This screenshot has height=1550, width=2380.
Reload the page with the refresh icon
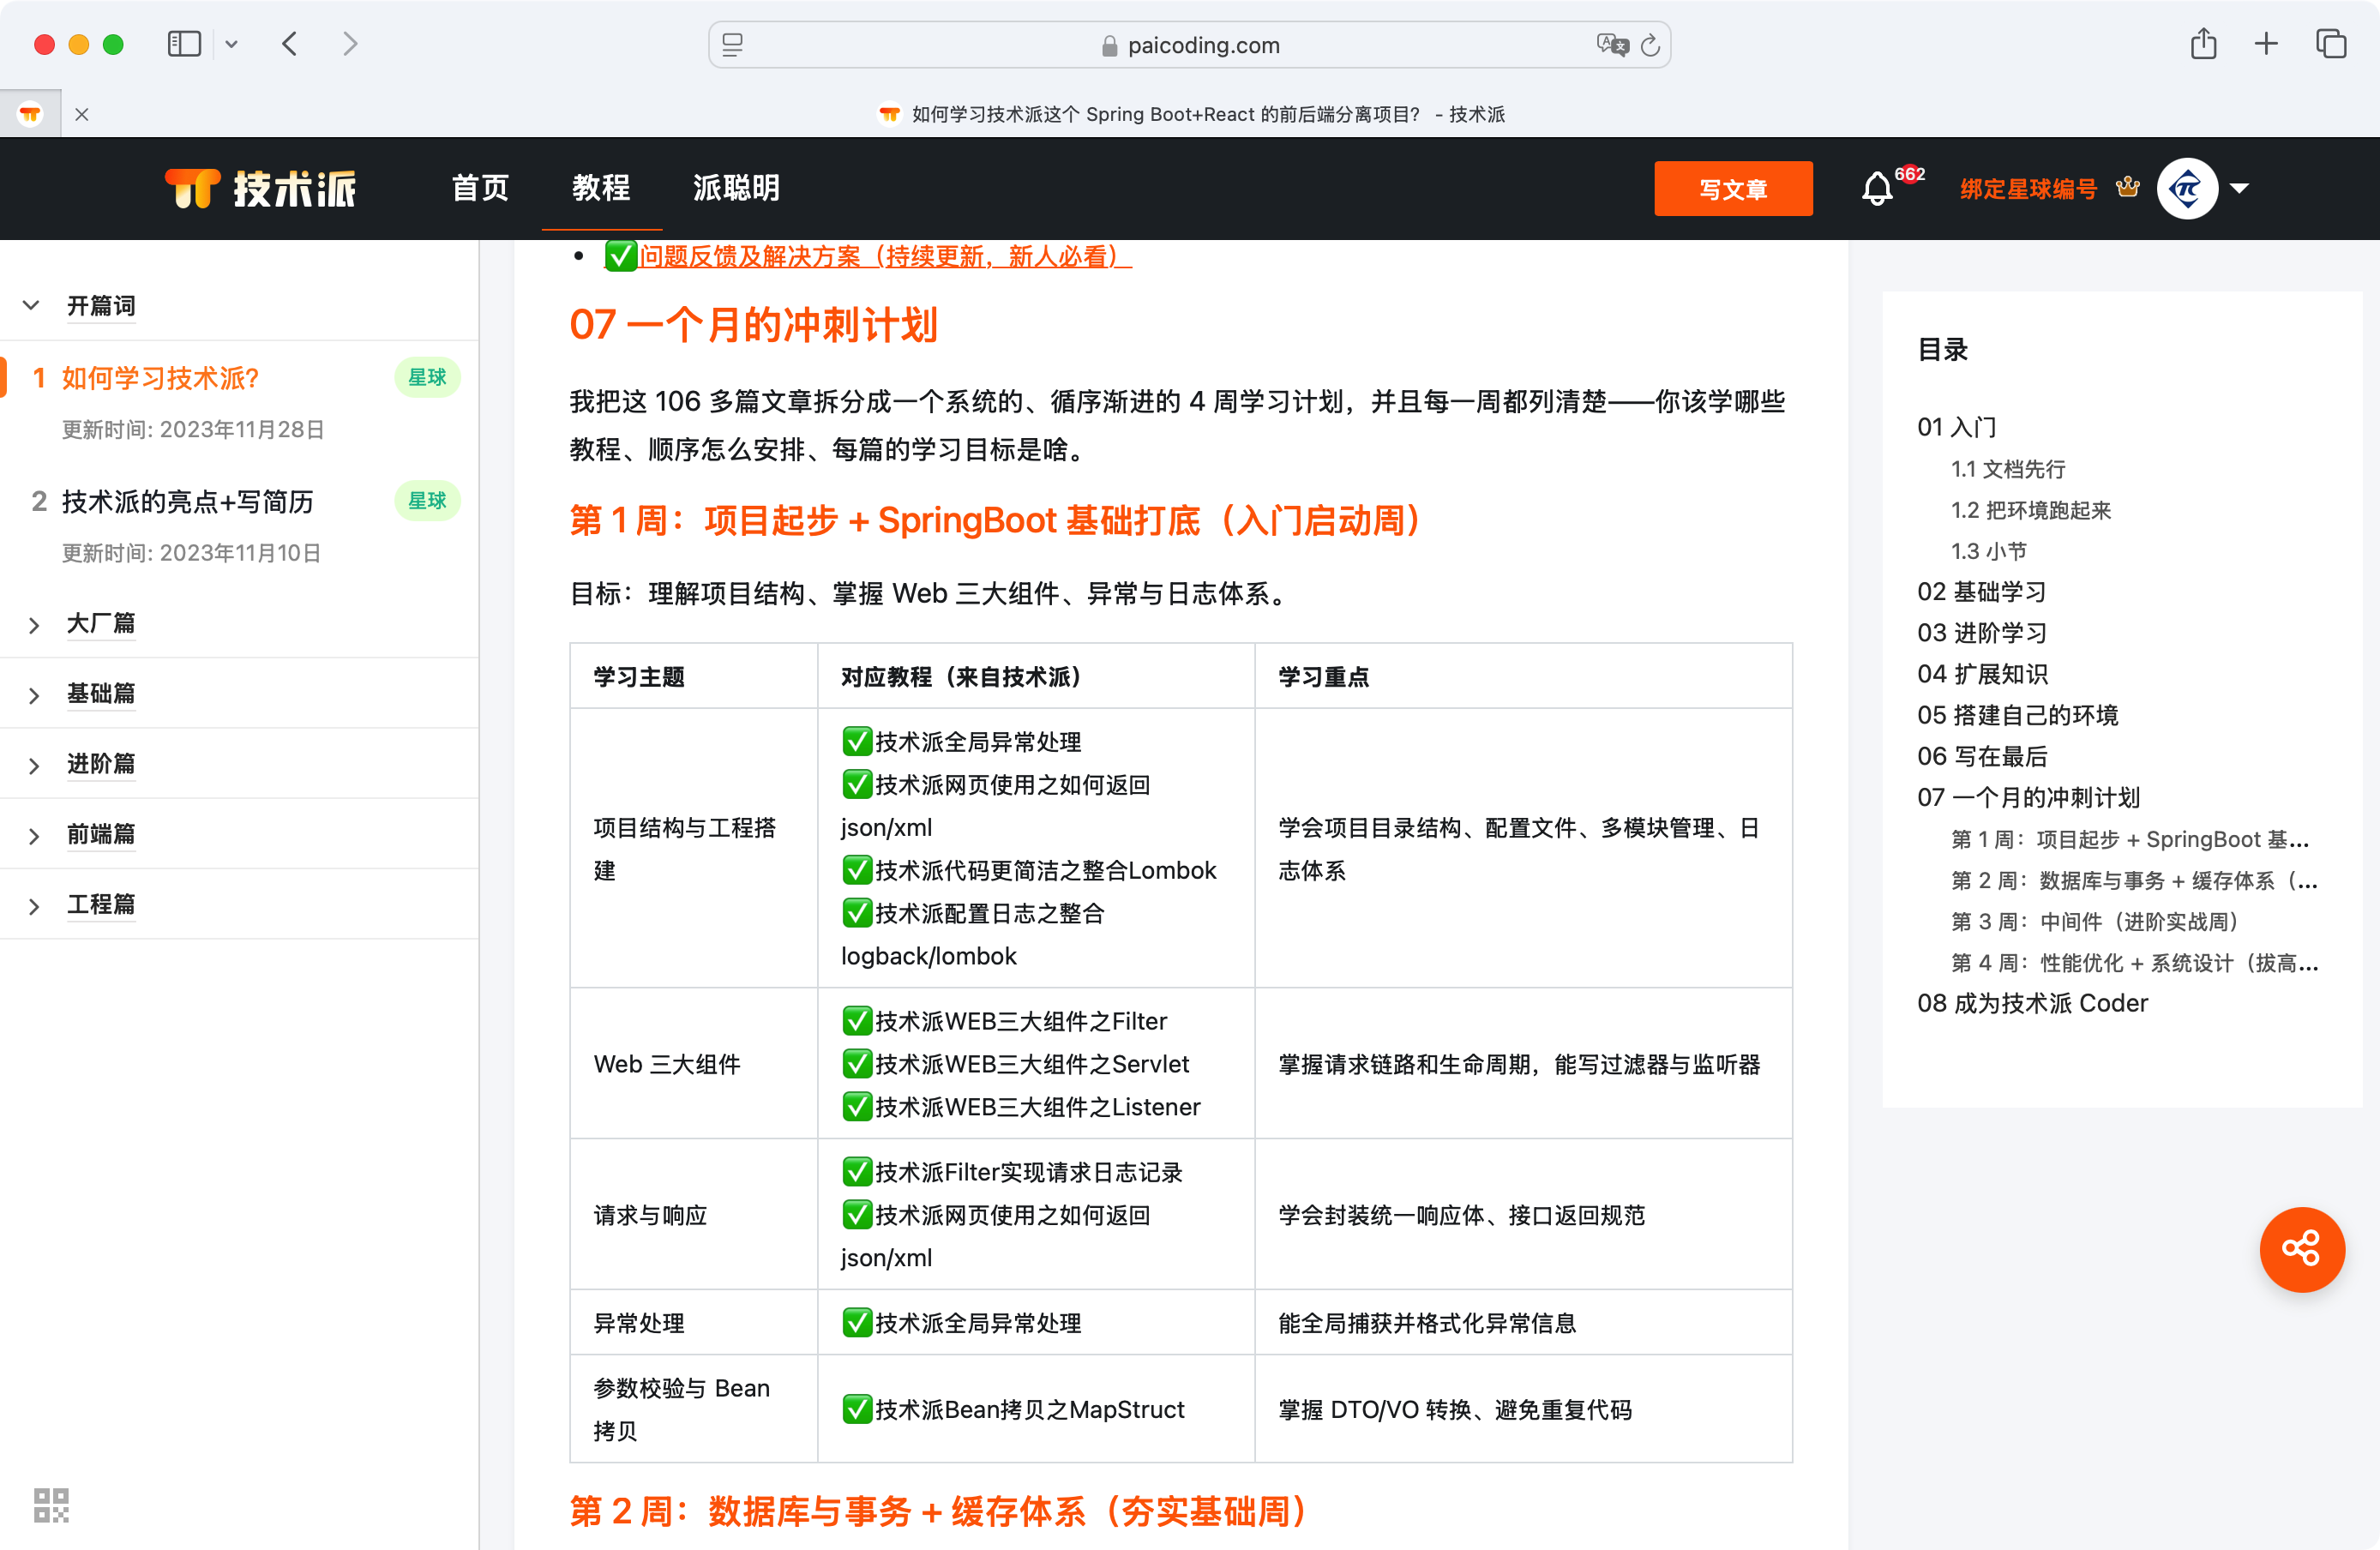pyautogui.click(x=1651, y=45)
